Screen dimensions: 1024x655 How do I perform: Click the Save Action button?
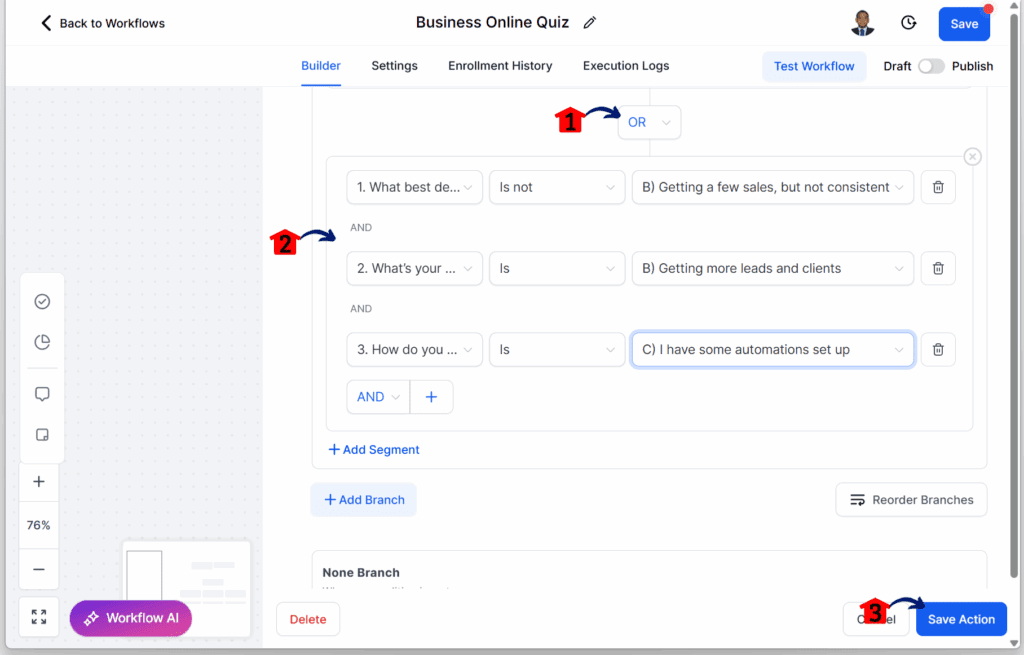coord(961,619)
